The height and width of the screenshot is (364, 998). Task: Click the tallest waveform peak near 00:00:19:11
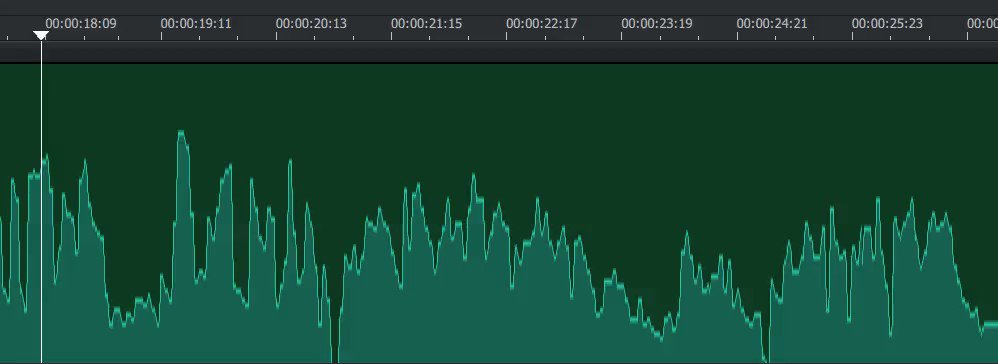click(x=181, y=134)
